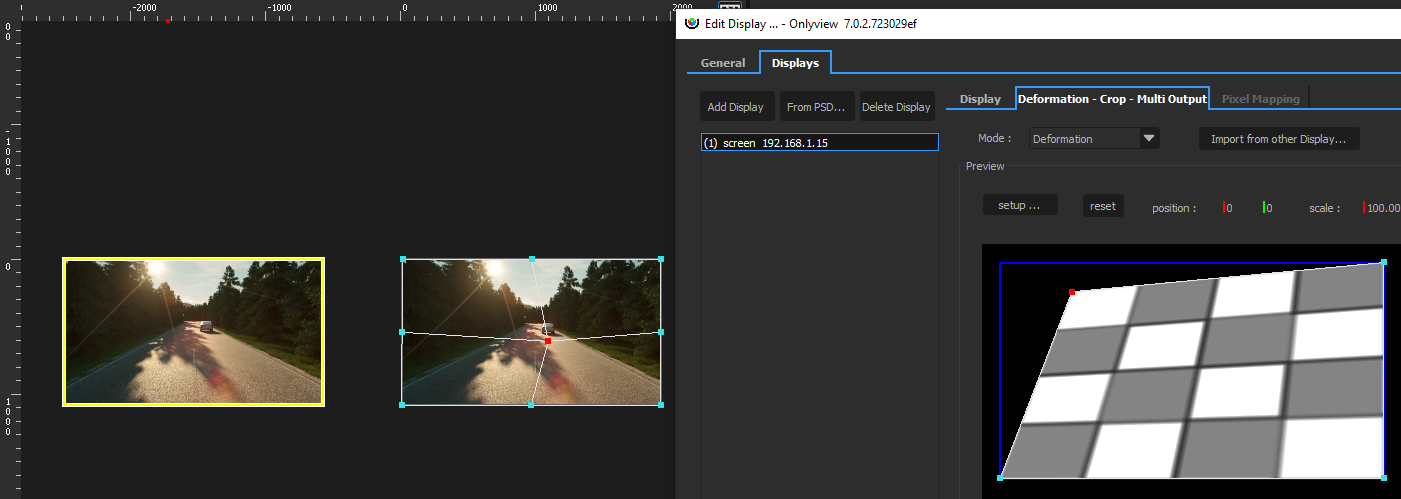
Task: Click the red position X value field
Action: 1230,208
